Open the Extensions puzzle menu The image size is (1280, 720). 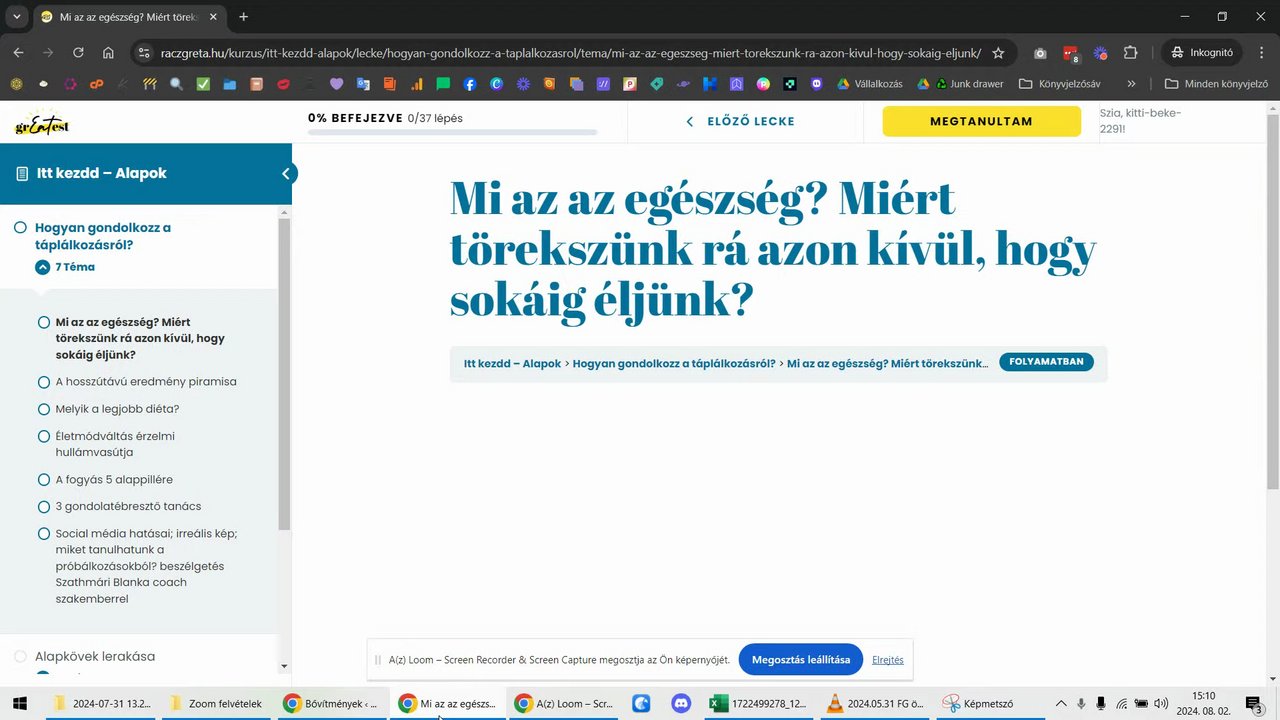[x=1130, y=53]
